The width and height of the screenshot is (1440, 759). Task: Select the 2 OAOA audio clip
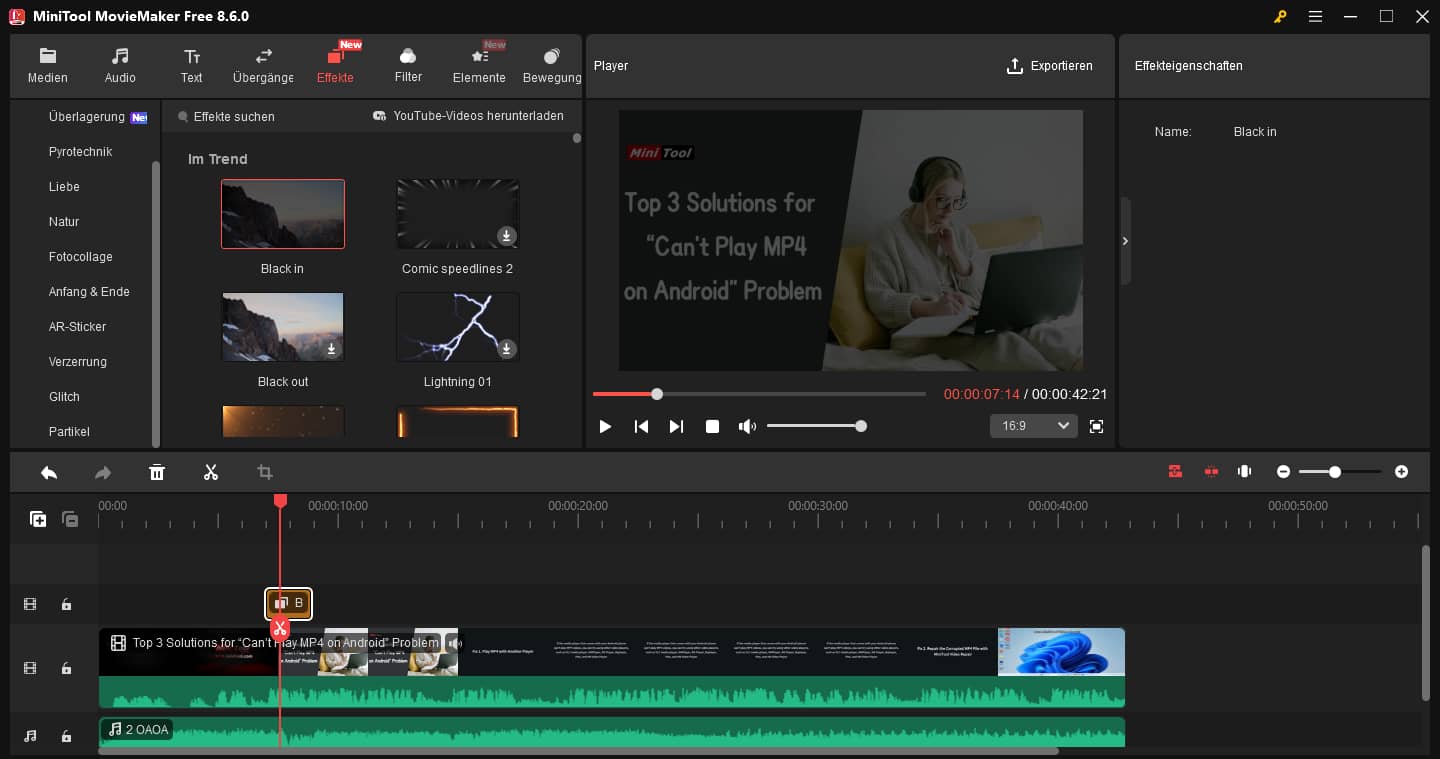[x=612, y=731]
